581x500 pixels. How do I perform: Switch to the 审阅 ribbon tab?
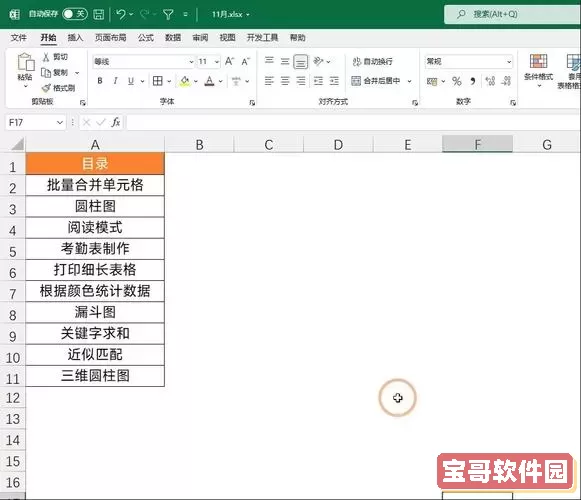200,37
